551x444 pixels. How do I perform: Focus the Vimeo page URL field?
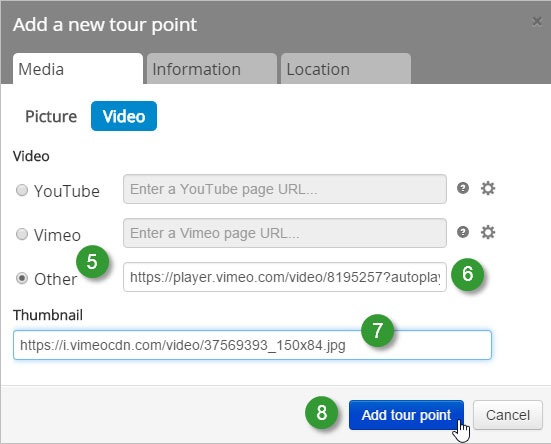tap(285, 233)
